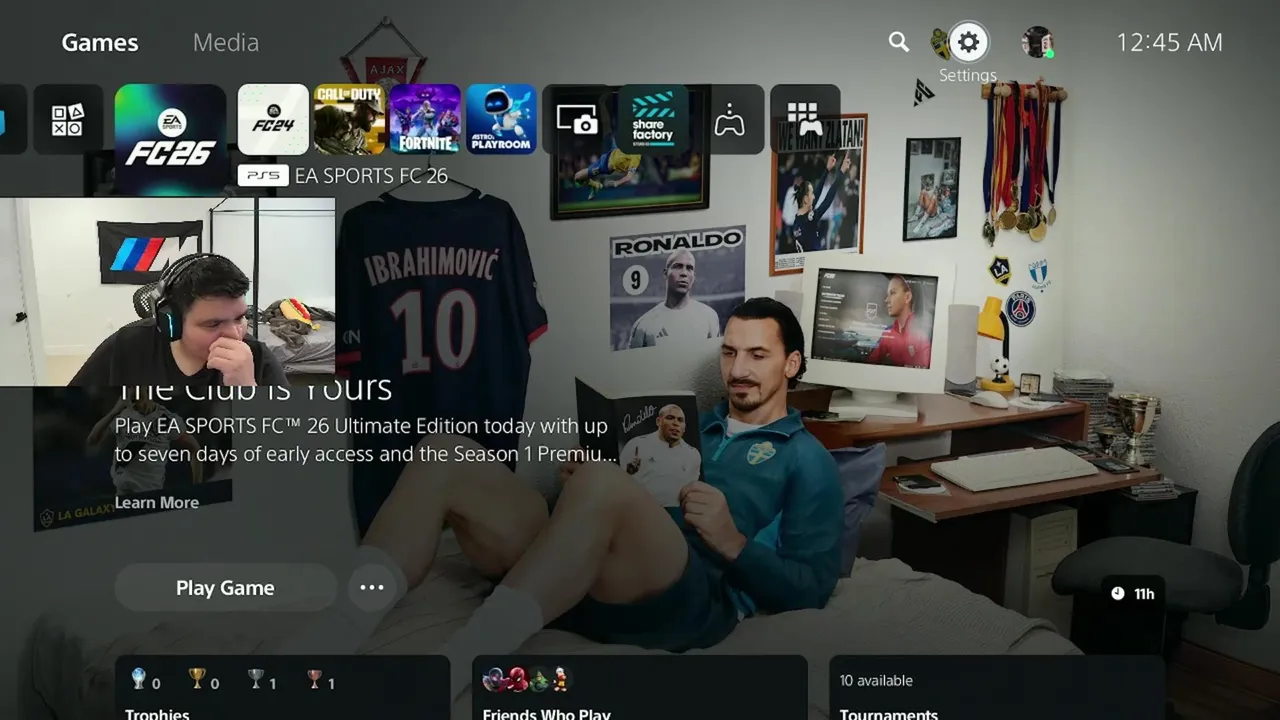
Task: Open the Trophies card
Action: 282,688
